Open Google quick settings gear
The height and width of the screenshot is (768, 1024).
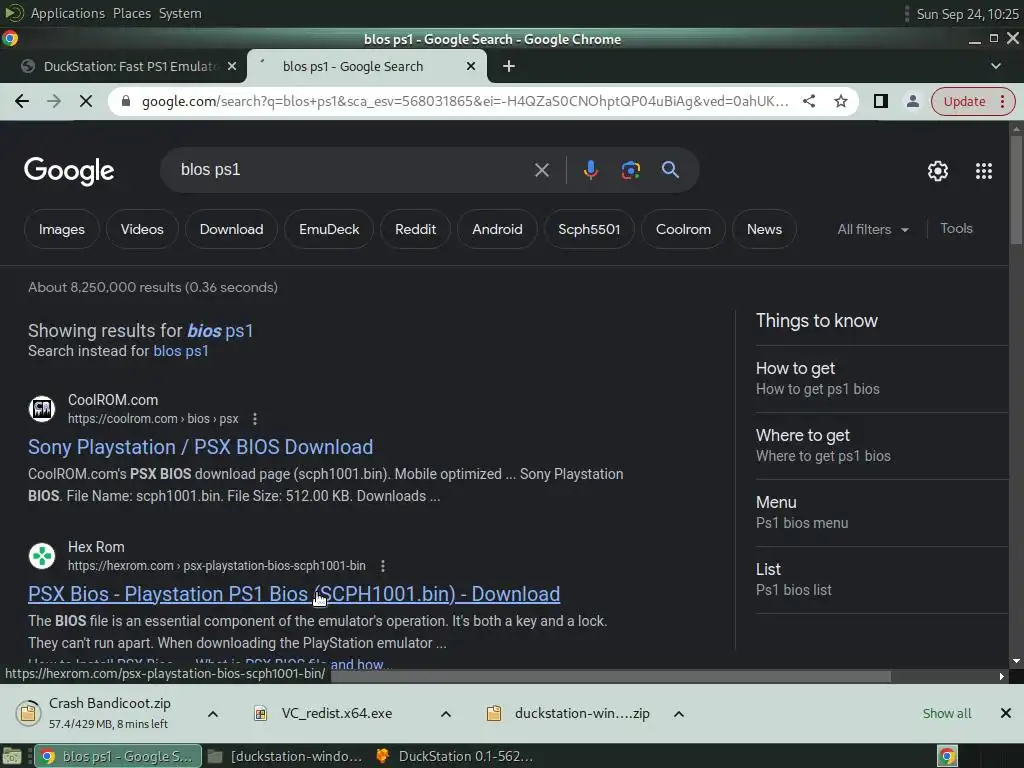point(938,171)
